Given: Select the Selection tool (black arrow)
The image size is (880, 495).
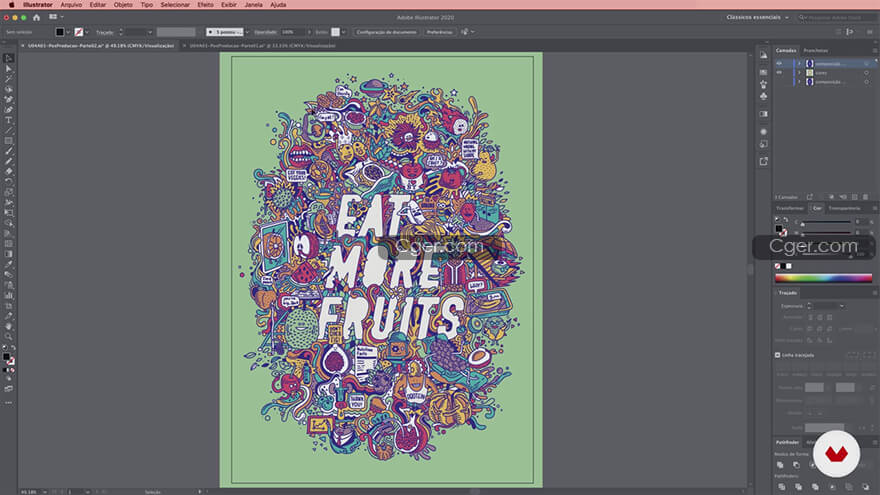Looking at the screenshot, I should (x=8, y=58).
